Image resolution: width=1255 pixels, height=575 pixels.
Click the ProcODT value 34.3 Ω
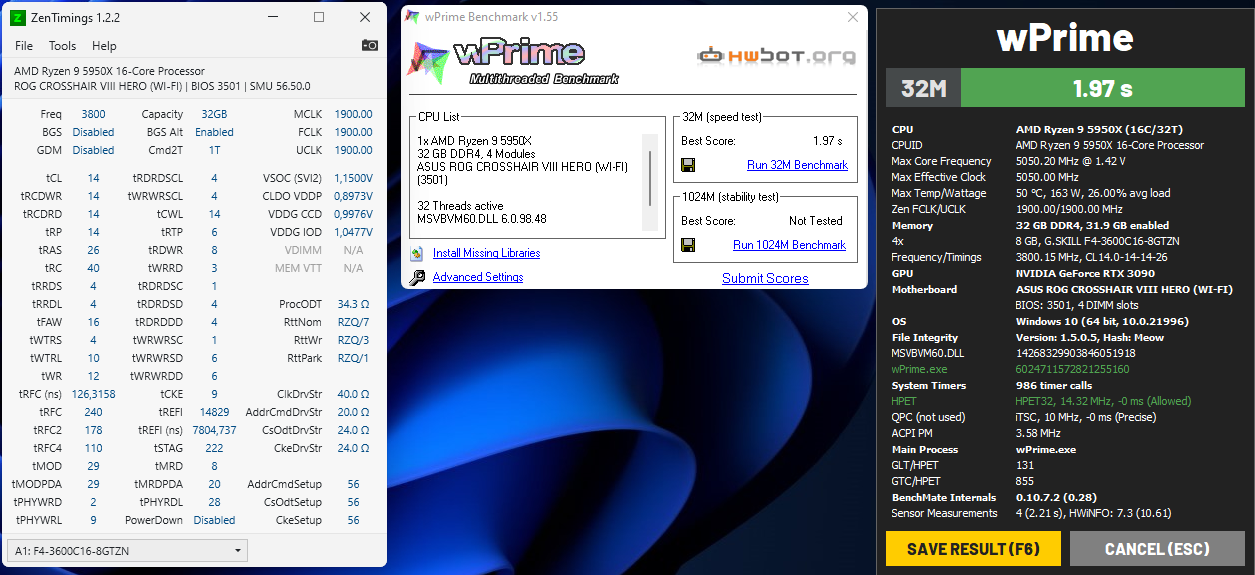[353, 304]
